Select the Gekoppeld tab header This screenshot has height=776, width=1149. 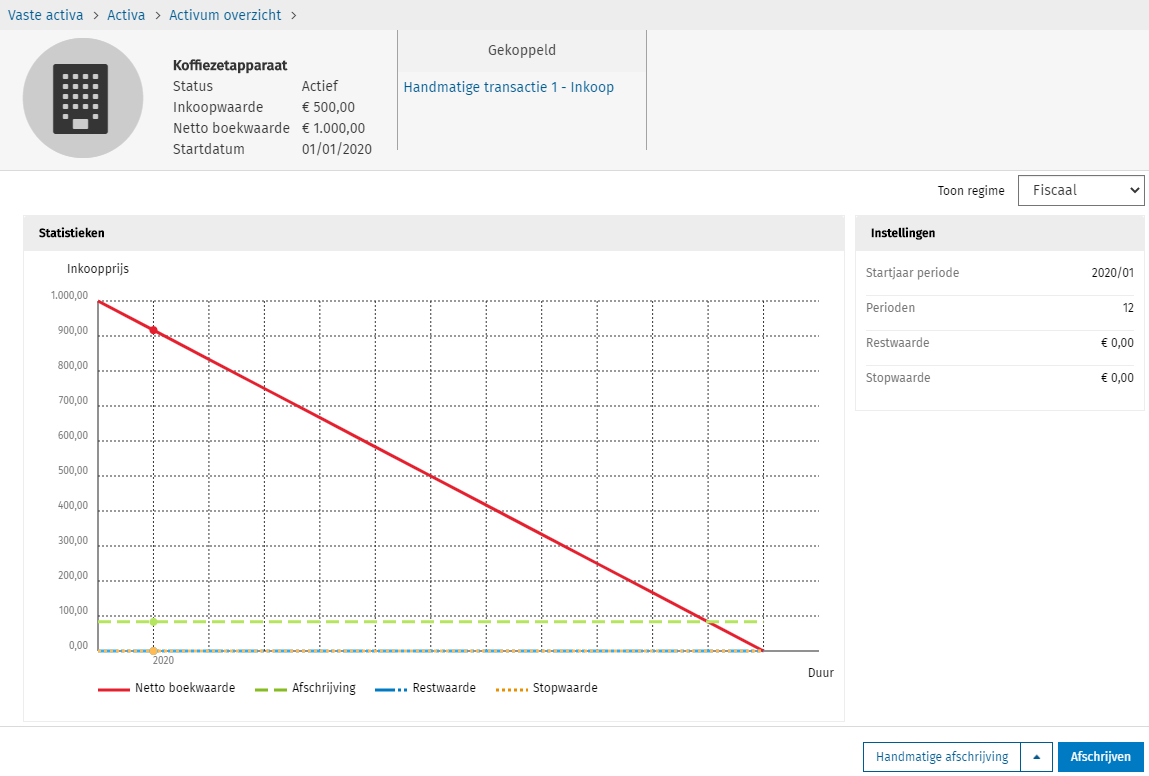click(521, 50)
